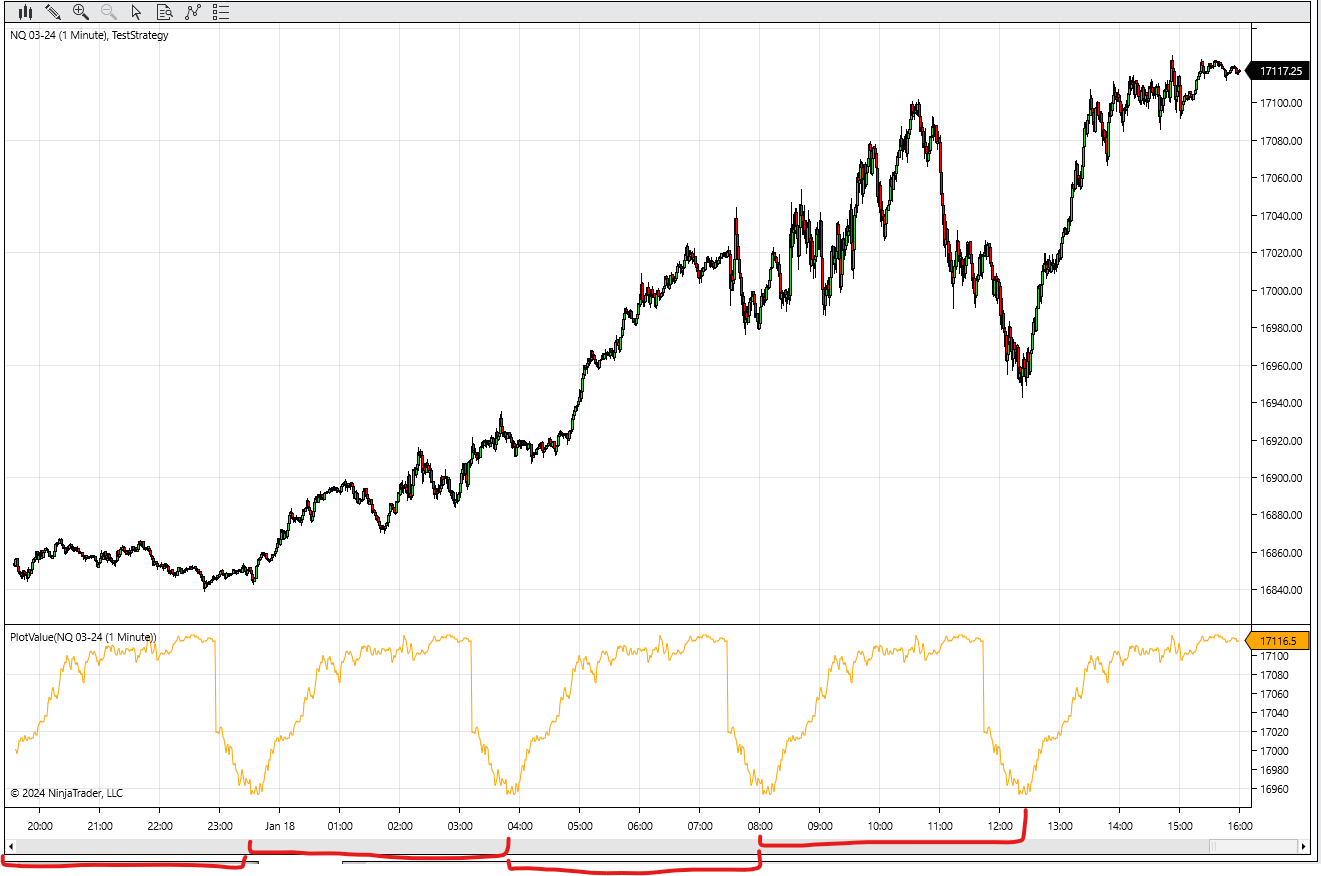Click the NQ 03-24 (1 Minute), TestStrategy label
The height and width of the screenshot is (876, 1321).
89,35
